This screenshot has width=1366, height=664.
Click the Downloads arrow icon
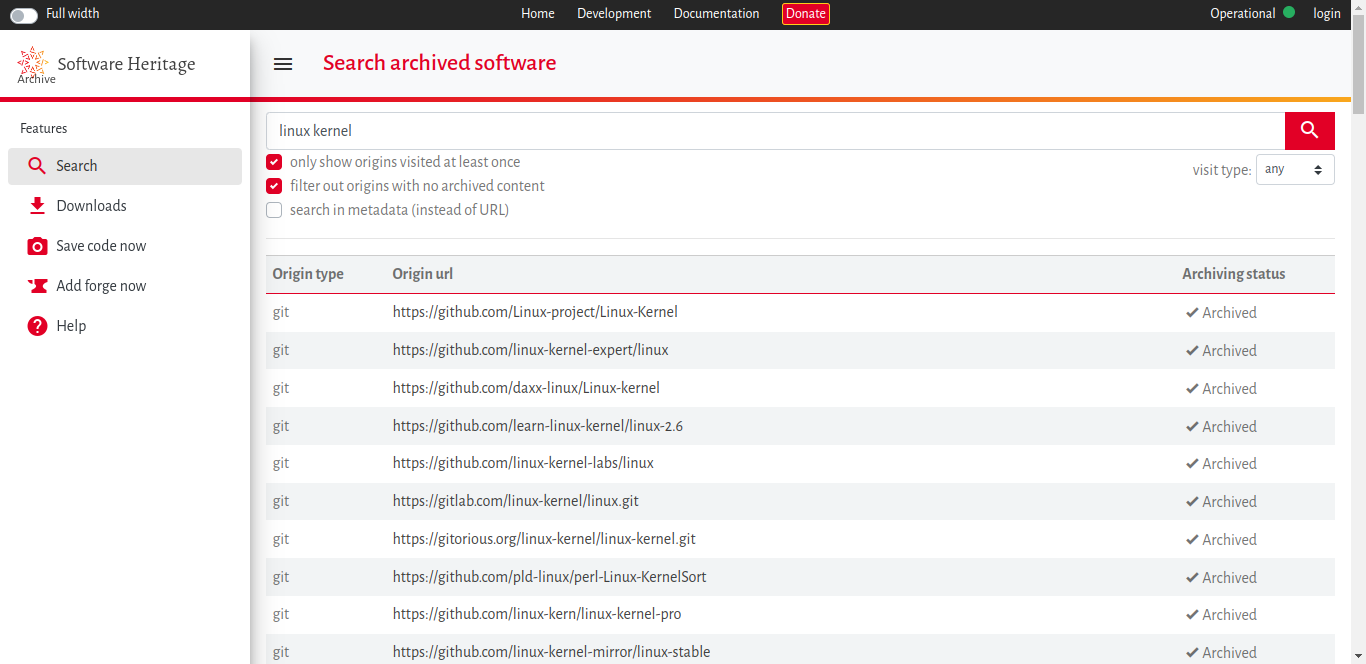(x=37, y=206)
